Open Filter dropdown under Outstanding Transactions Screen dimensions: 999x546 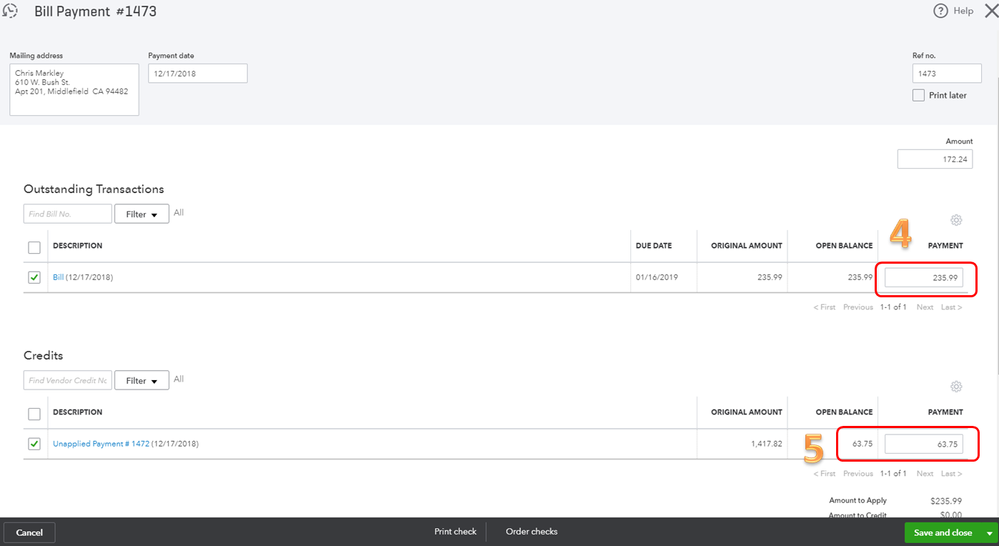click(141, 214)
